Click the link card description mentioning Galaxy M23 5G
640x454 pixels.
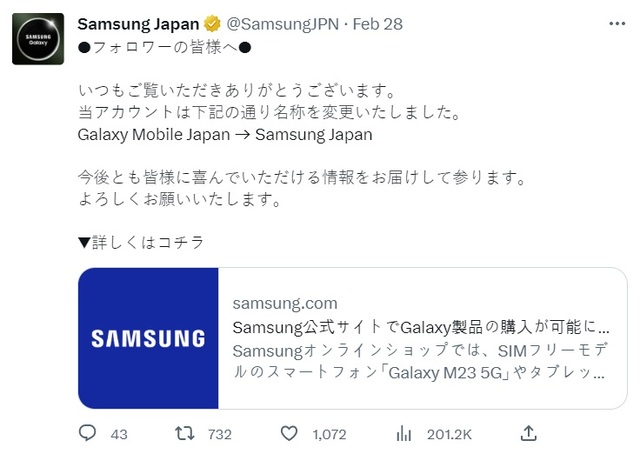(x=420, y=361)
